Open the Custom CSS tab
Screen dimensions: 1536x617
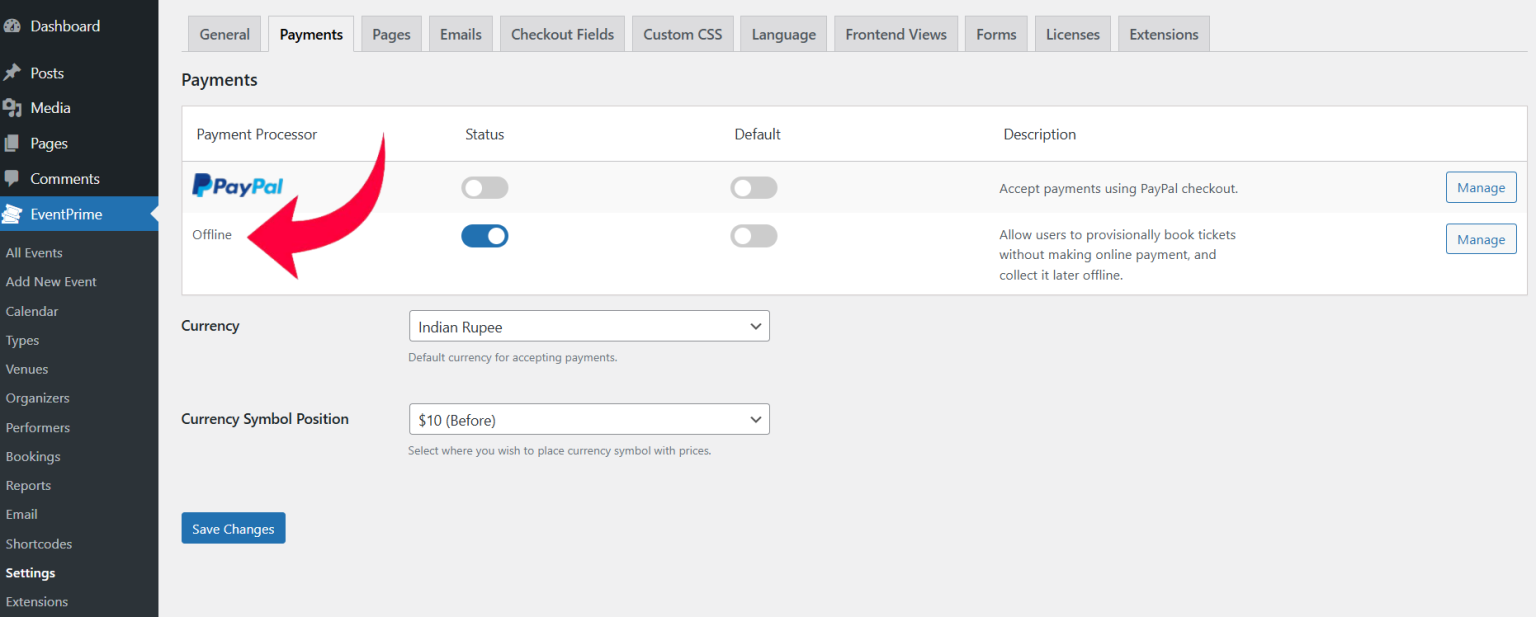[682, 33]
